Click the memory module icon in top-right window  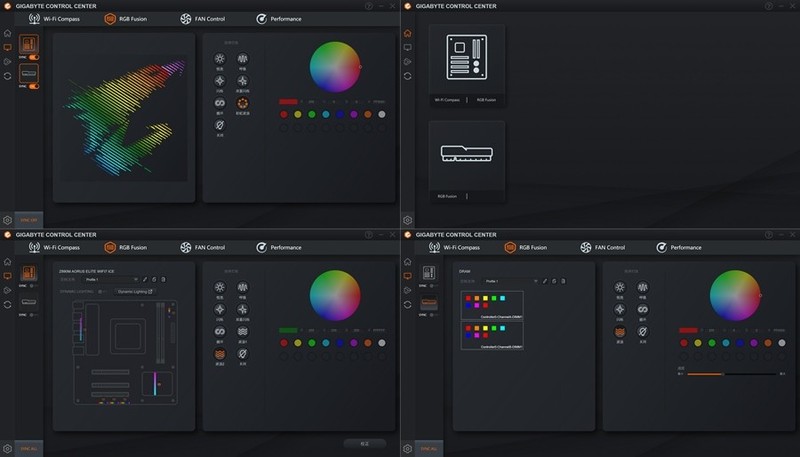point(466,154)
